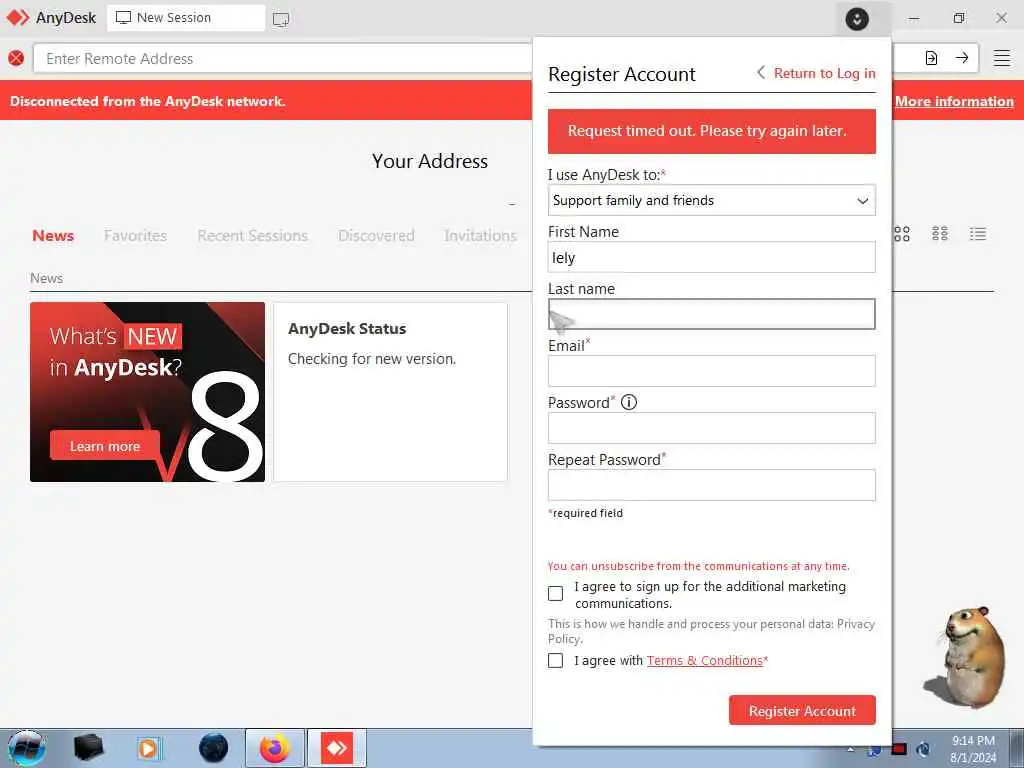Toggle the marketing communications checkbox
Screen dimensions: 1024x768
tap(555, 593)
